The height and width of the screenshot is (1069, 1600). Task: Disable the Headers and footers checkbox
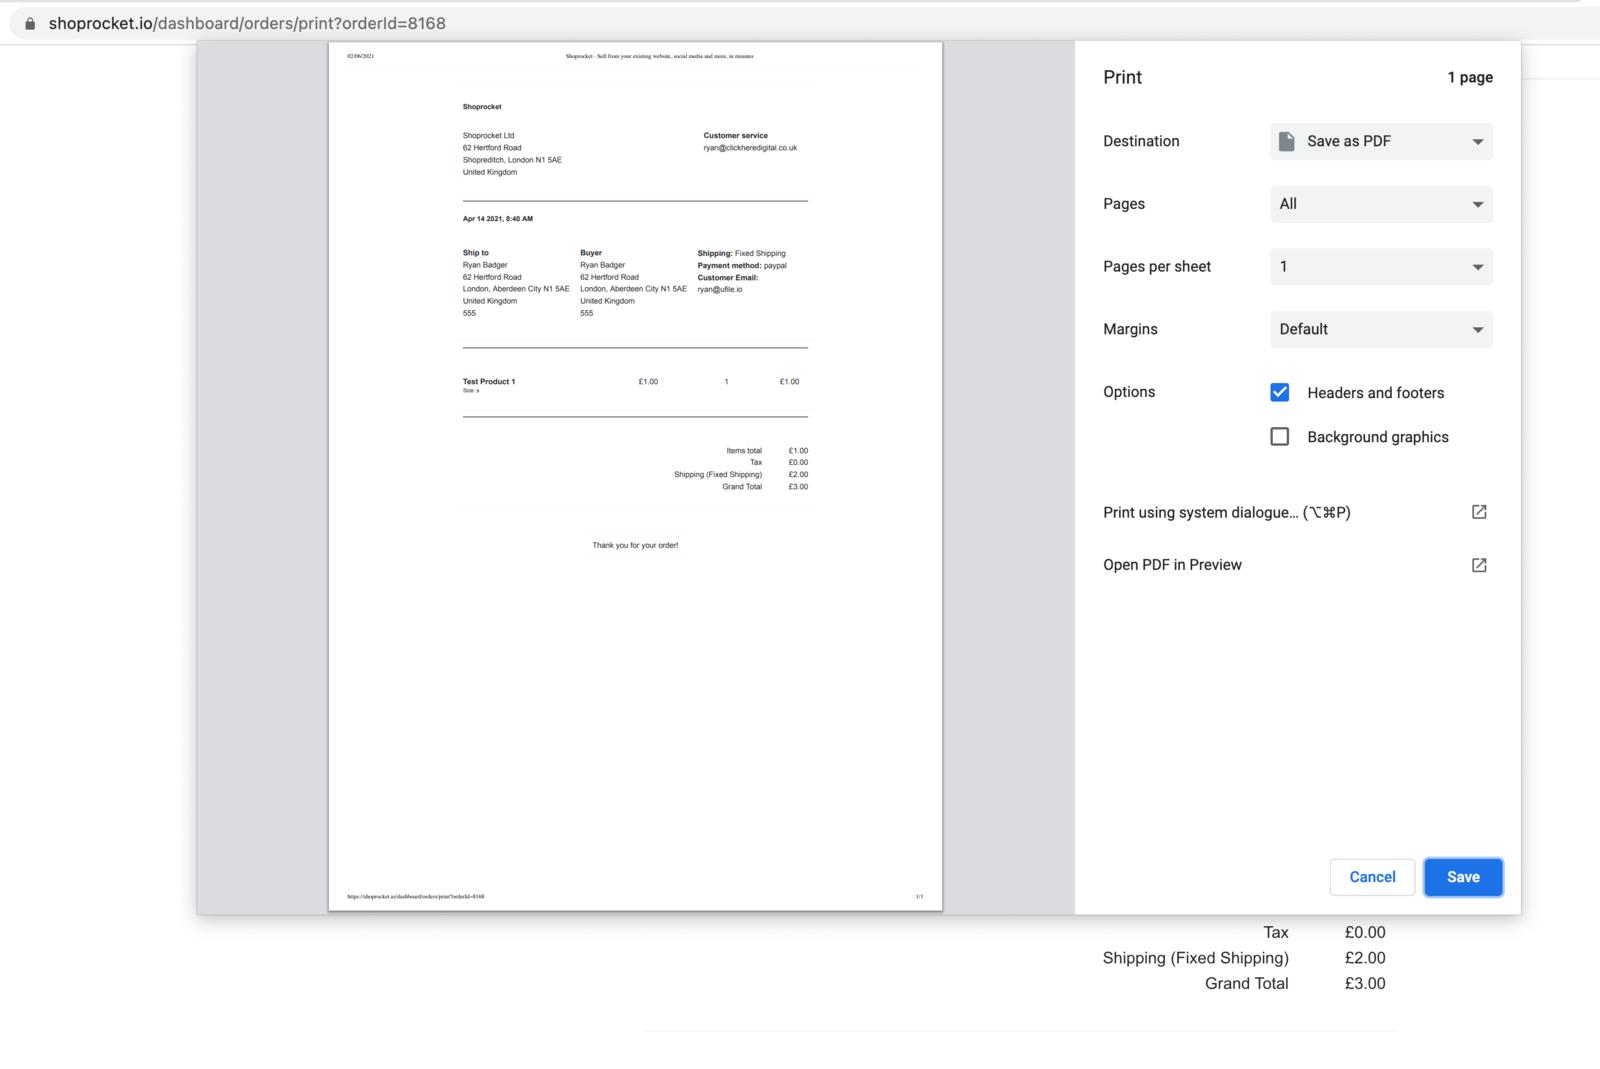tap(1280, 392)
